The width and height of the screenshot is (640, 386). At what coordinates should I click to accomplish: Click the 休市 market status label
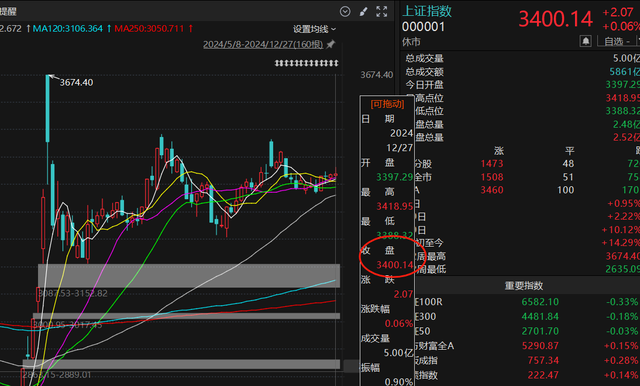(411, 42)
